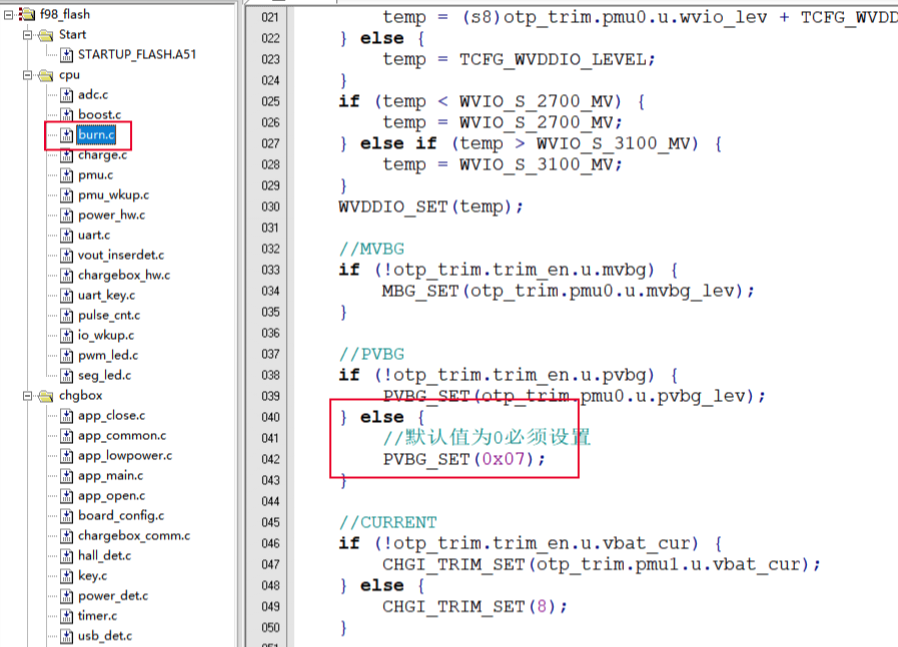
Task: Click the WVDDIO_SET(temp) code line
Action: [431, 207]
